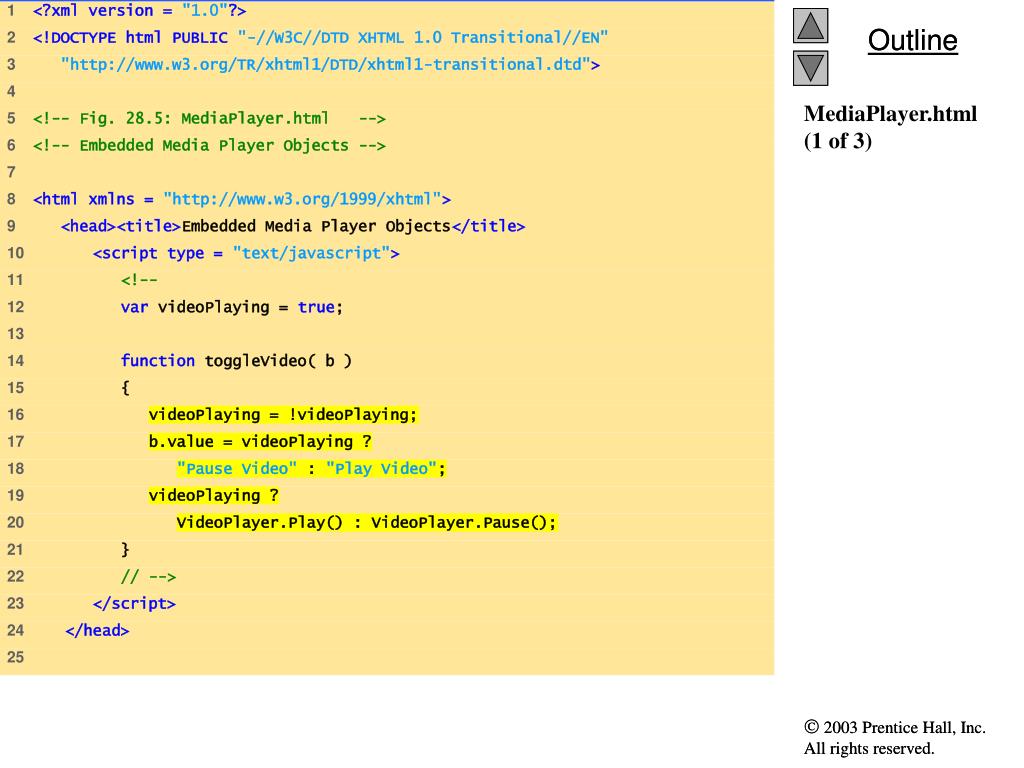Click the down arrow navigation icon

coord(810,68)
